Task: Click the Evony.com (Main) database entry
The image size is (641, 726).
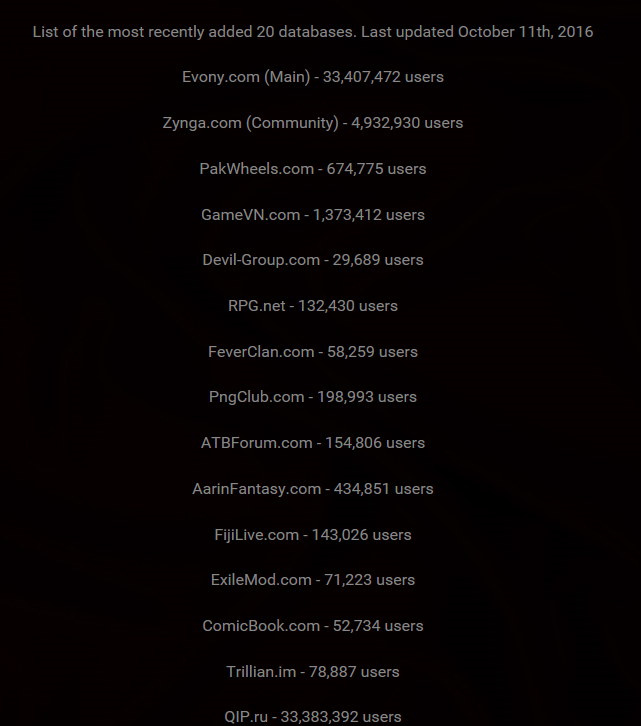Action: (313, 77)
